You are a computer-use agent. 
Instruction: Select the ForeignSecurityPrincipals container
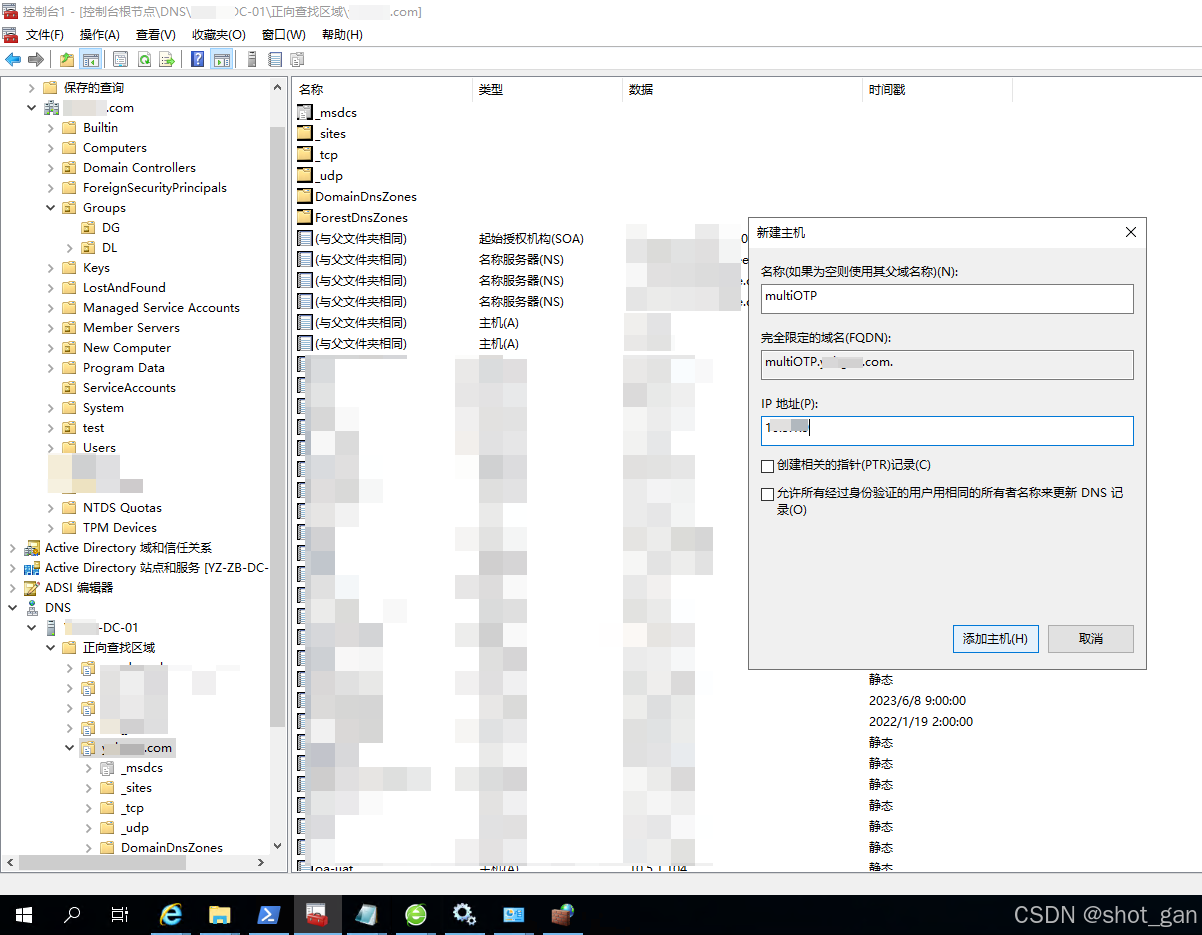(154, 188)
